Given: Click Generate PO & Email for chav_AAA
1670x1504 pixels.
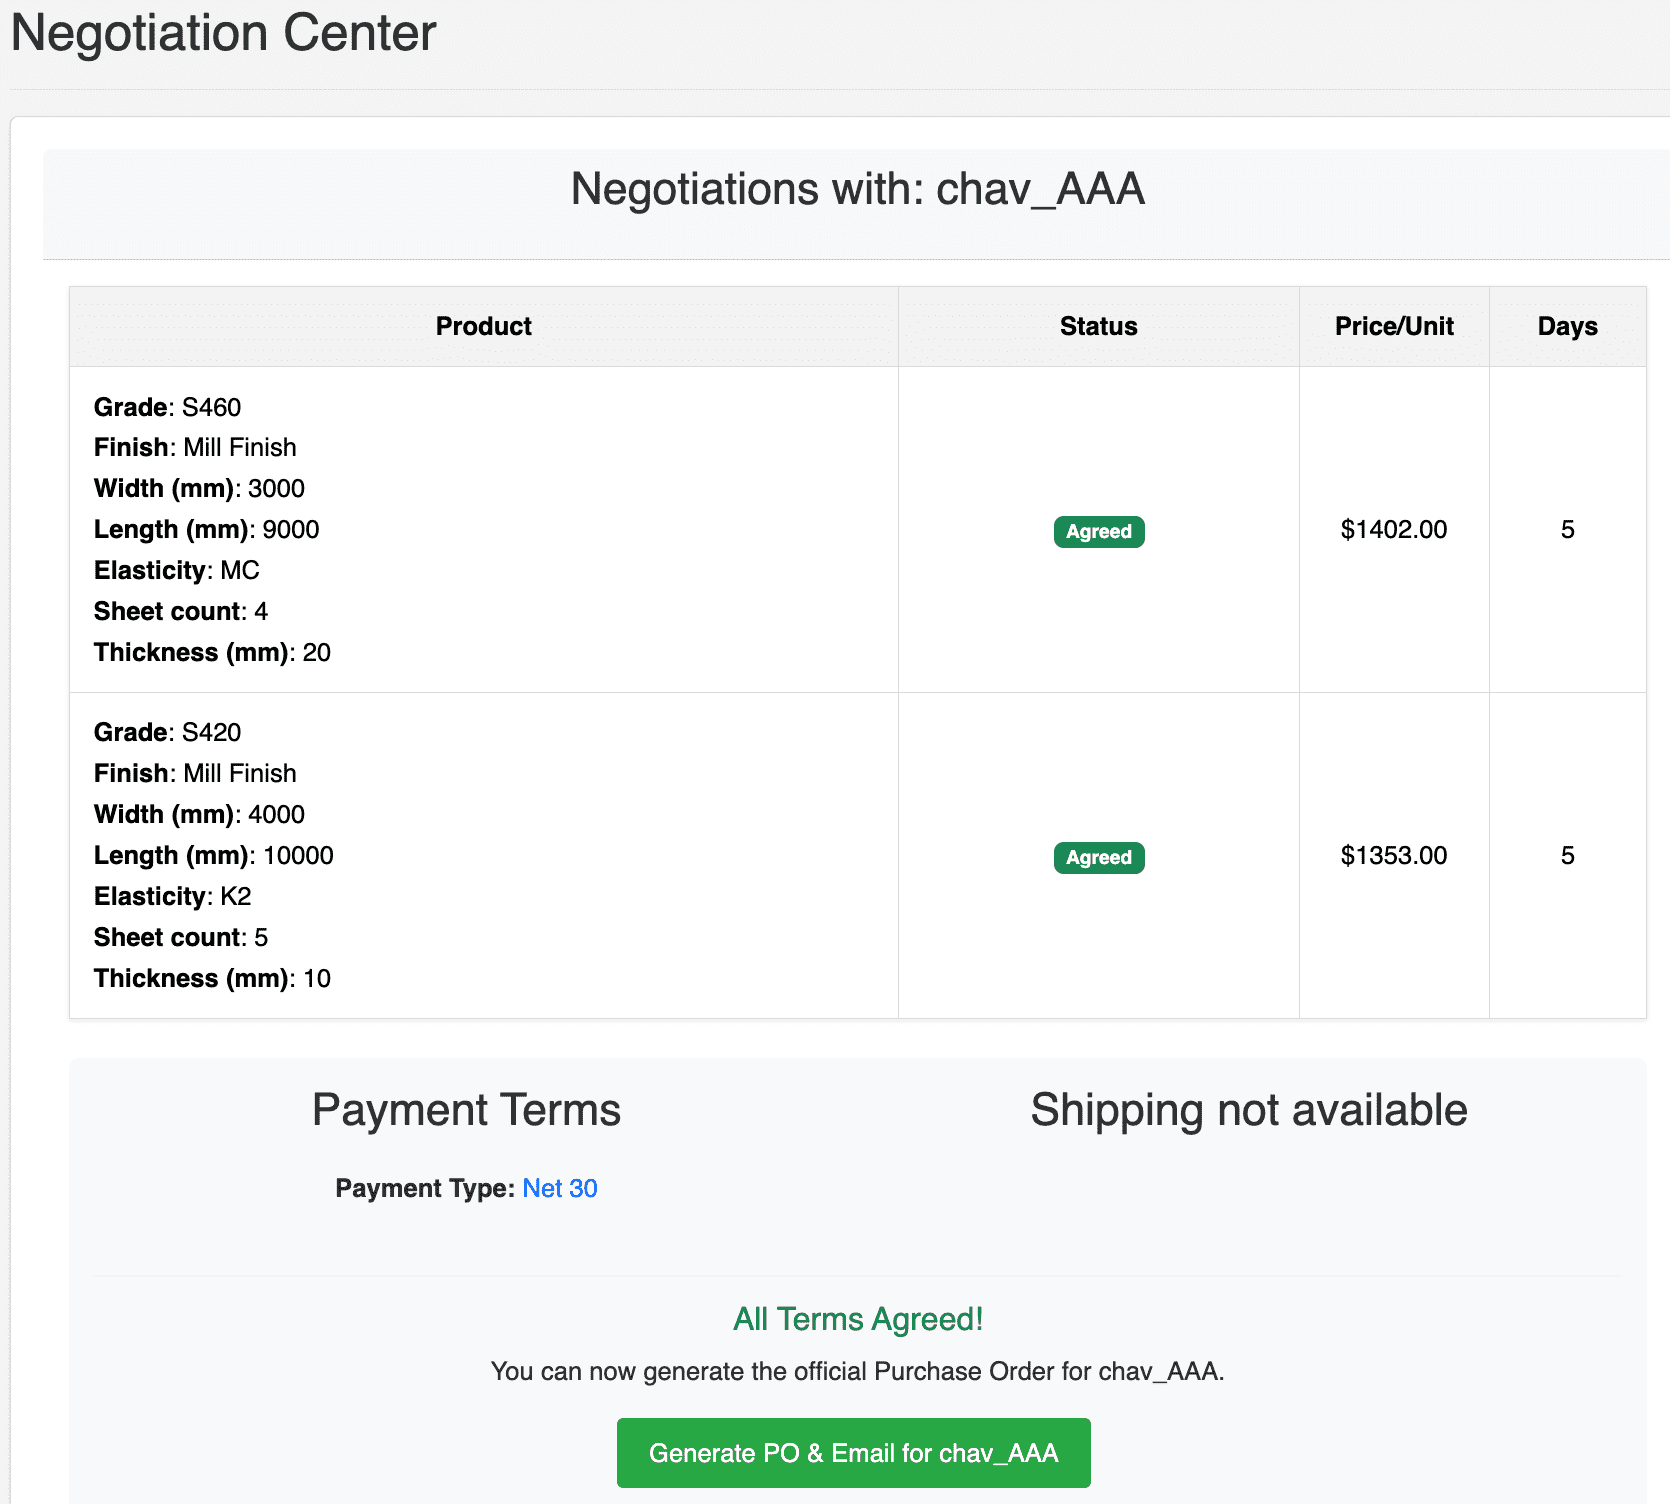Looking at the screenshot, I should pyautogui.click(x=852, y=1453).
